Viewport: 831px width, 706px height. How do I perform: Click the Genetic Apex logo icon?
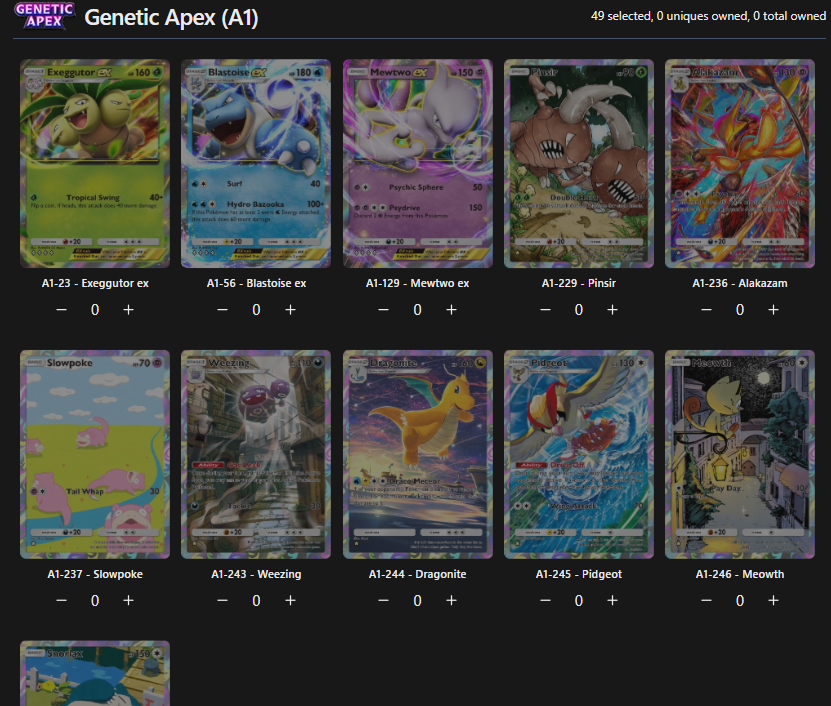tap(45, 16)
